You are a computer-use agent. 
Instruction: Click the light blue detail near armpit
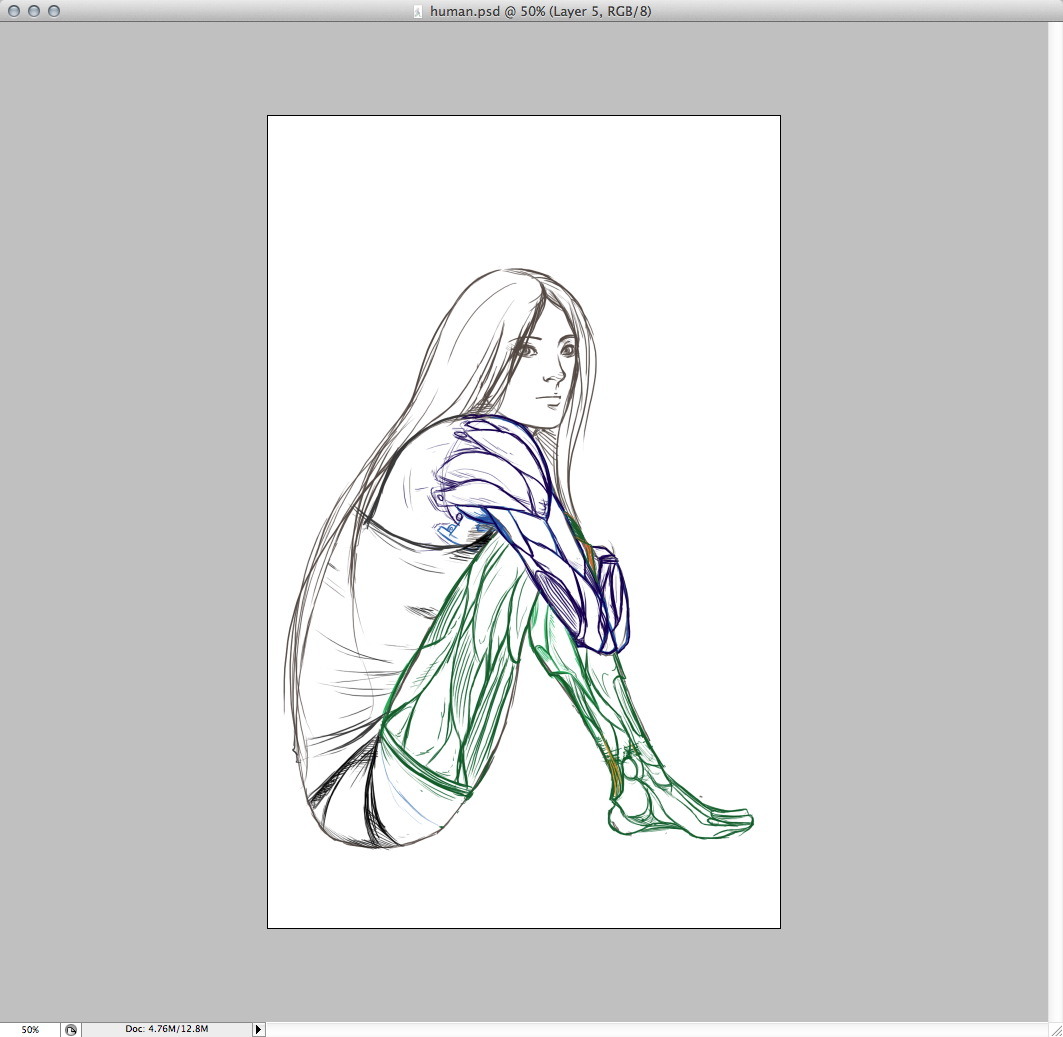pos(450,528)
